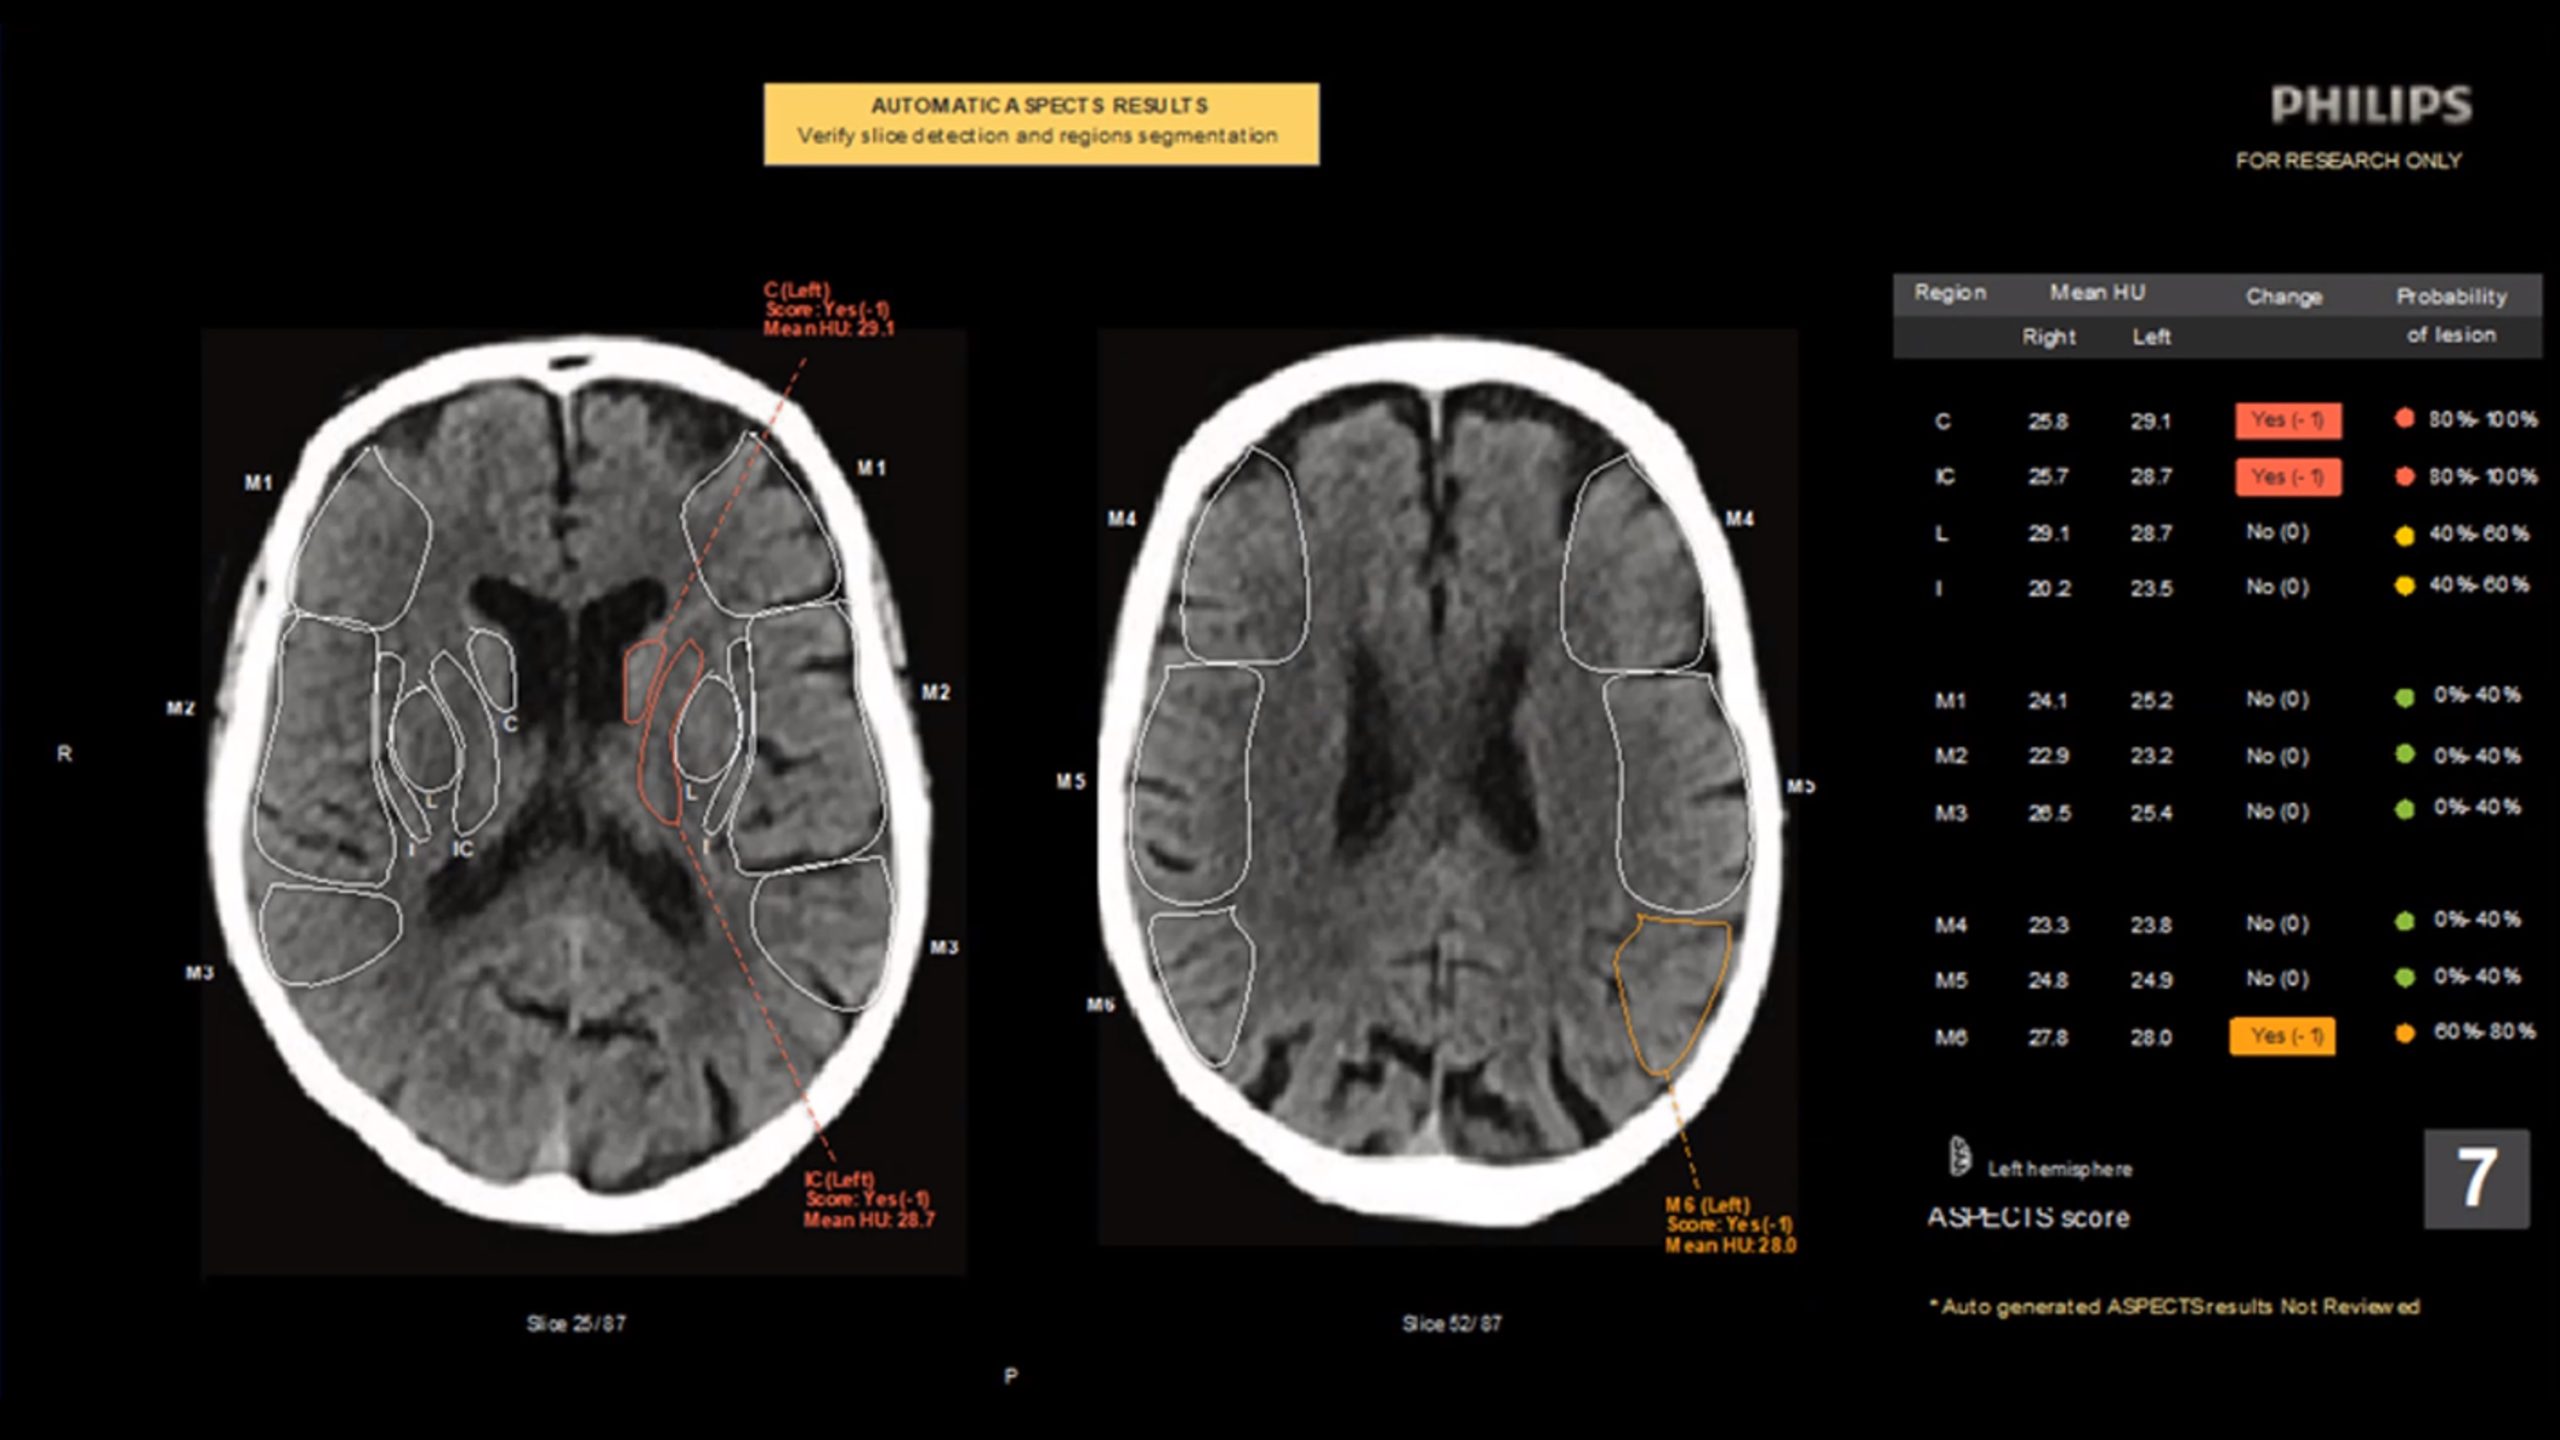Click the green probability dot for M4
Screen dimensions: 2560x1440
point(2405,921)
